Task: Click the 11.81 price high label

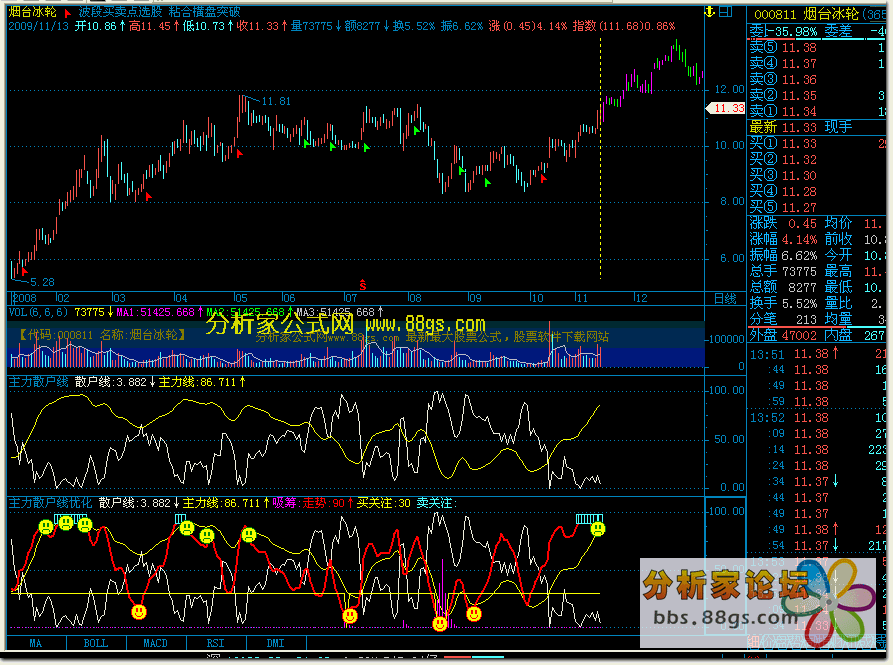Action: [x=276, y=101]
